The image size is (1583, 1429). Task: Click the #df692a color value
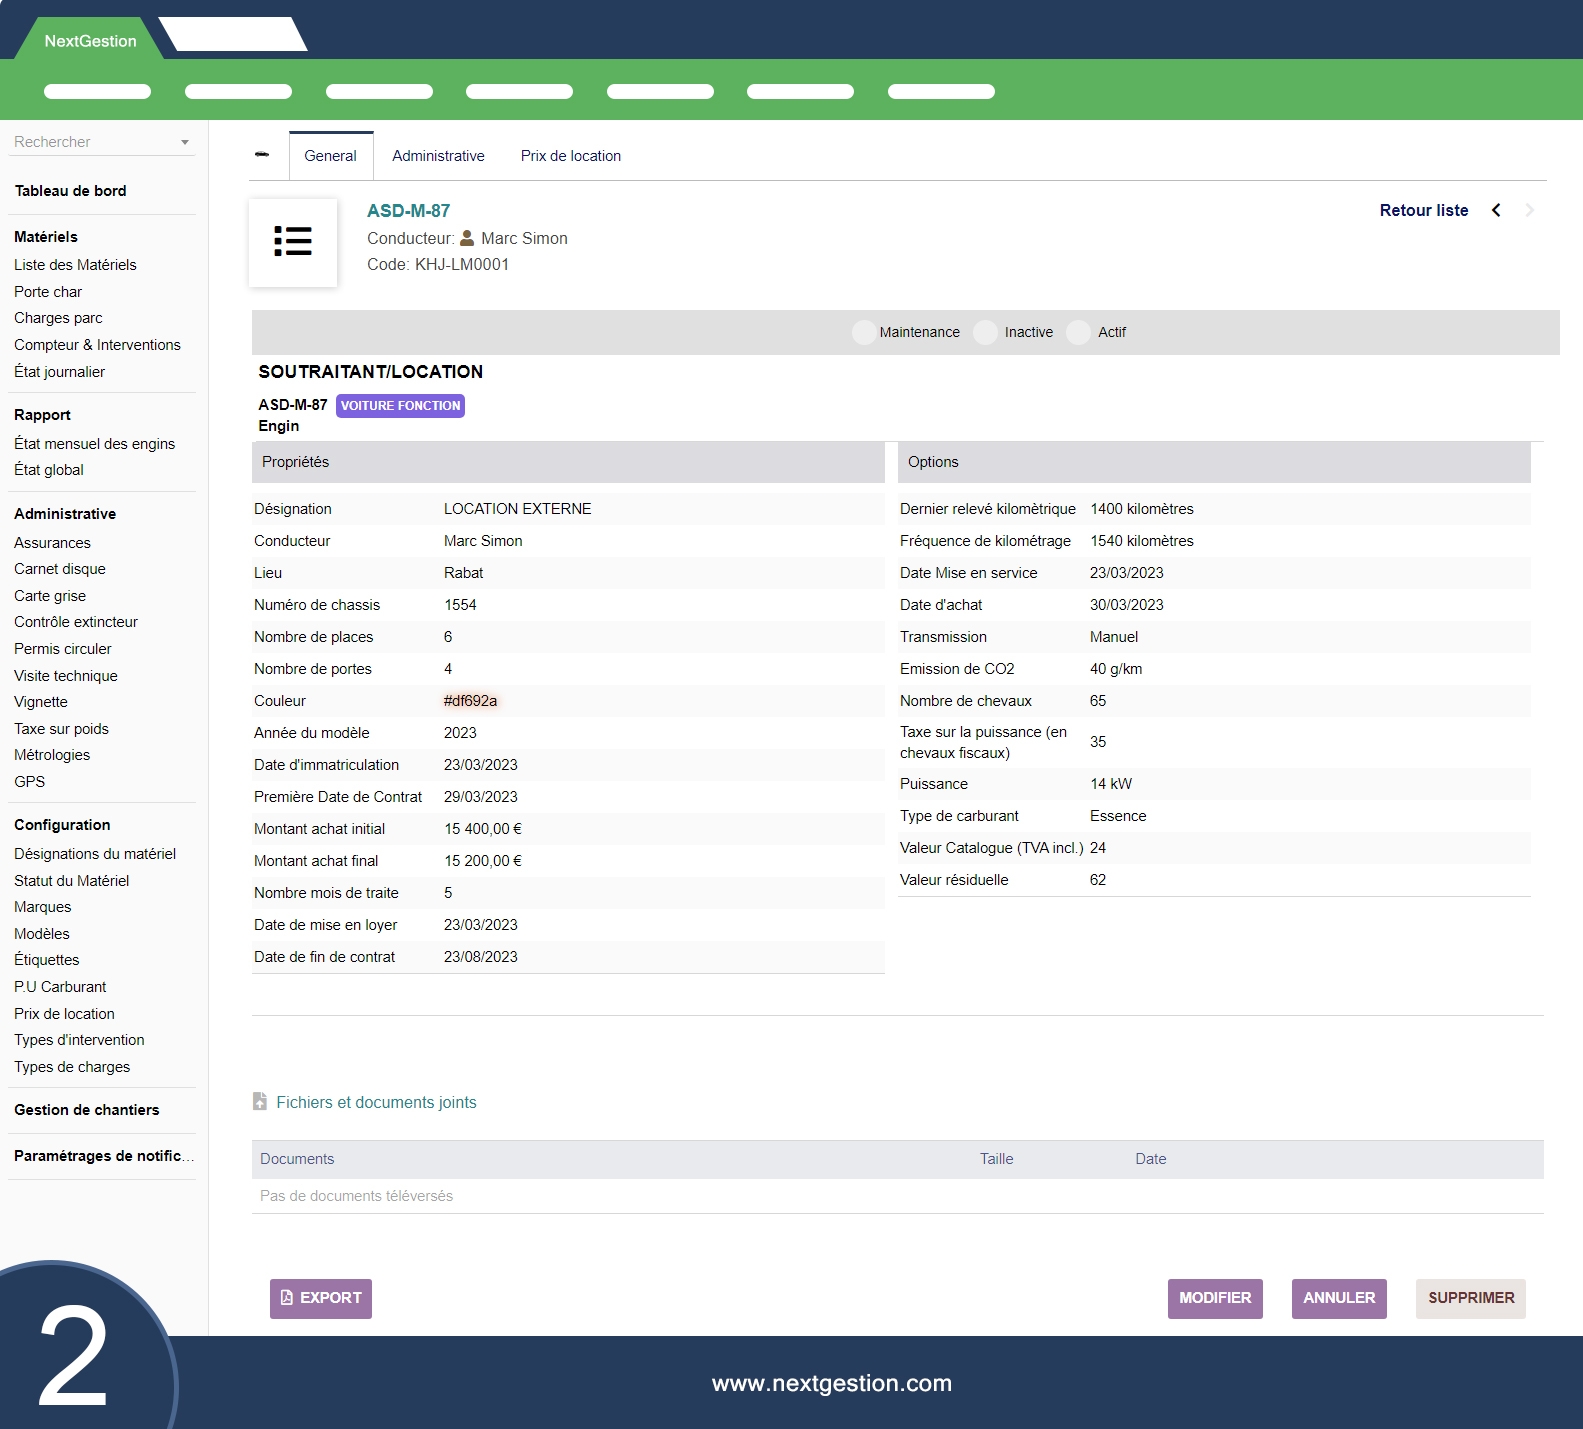coord(470,701)
